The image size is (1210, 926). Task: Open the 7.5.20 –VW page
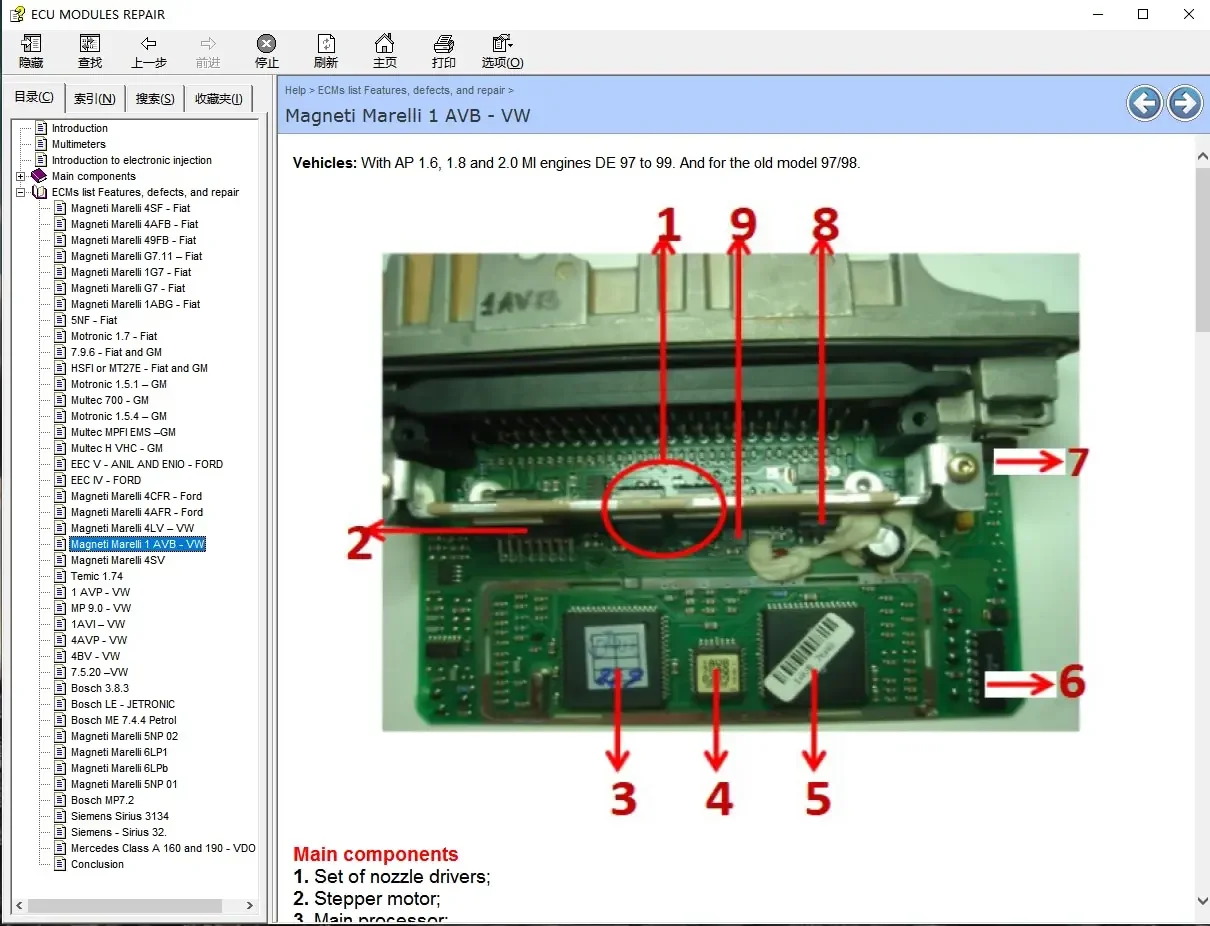coord(99,672)
